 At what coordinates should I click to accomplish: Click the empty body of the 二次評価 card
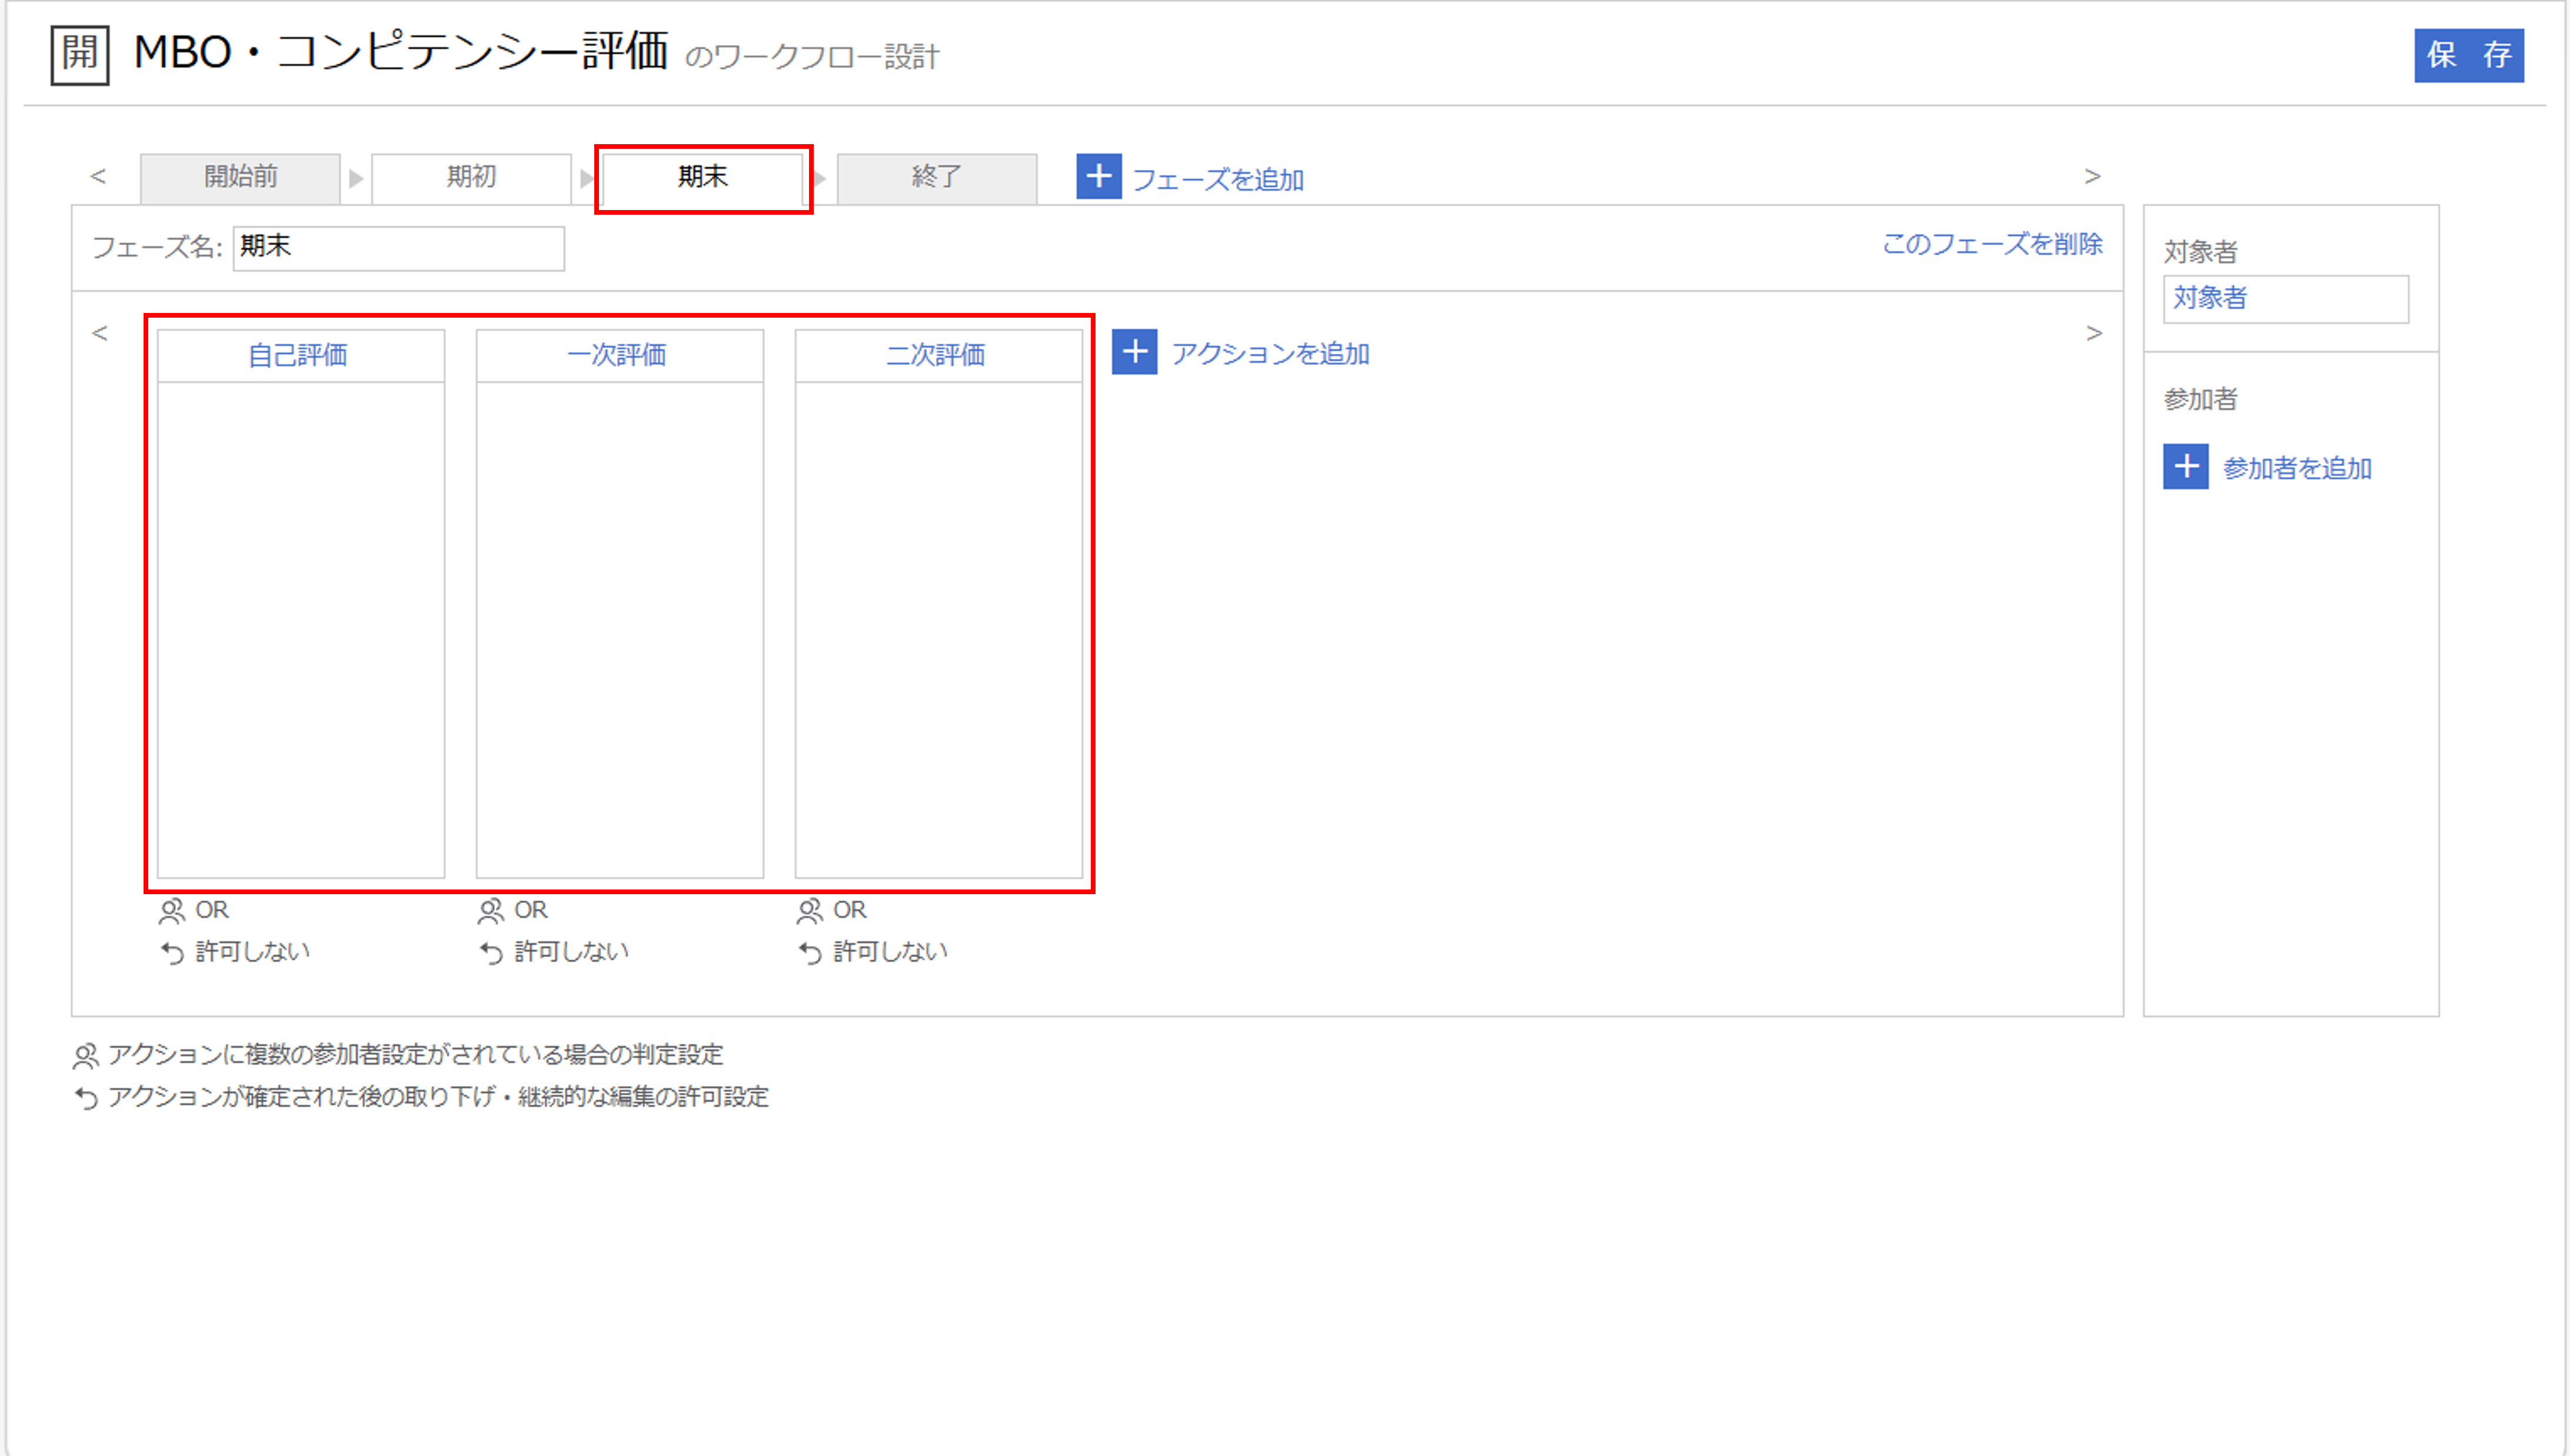(x=939, y=630)
